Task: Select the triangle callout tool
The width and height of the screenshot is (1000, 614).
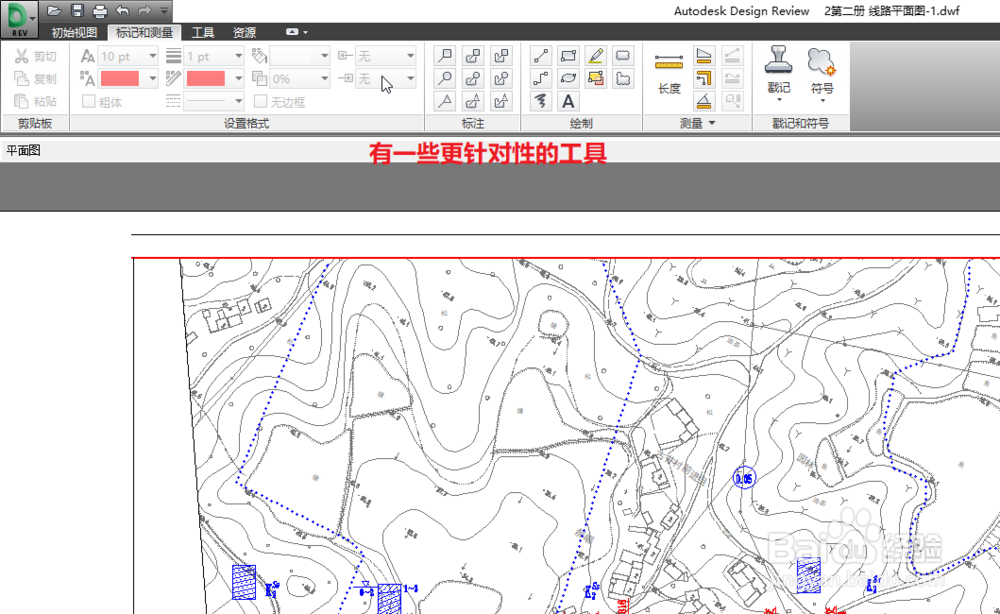Action: click(445, 101)
